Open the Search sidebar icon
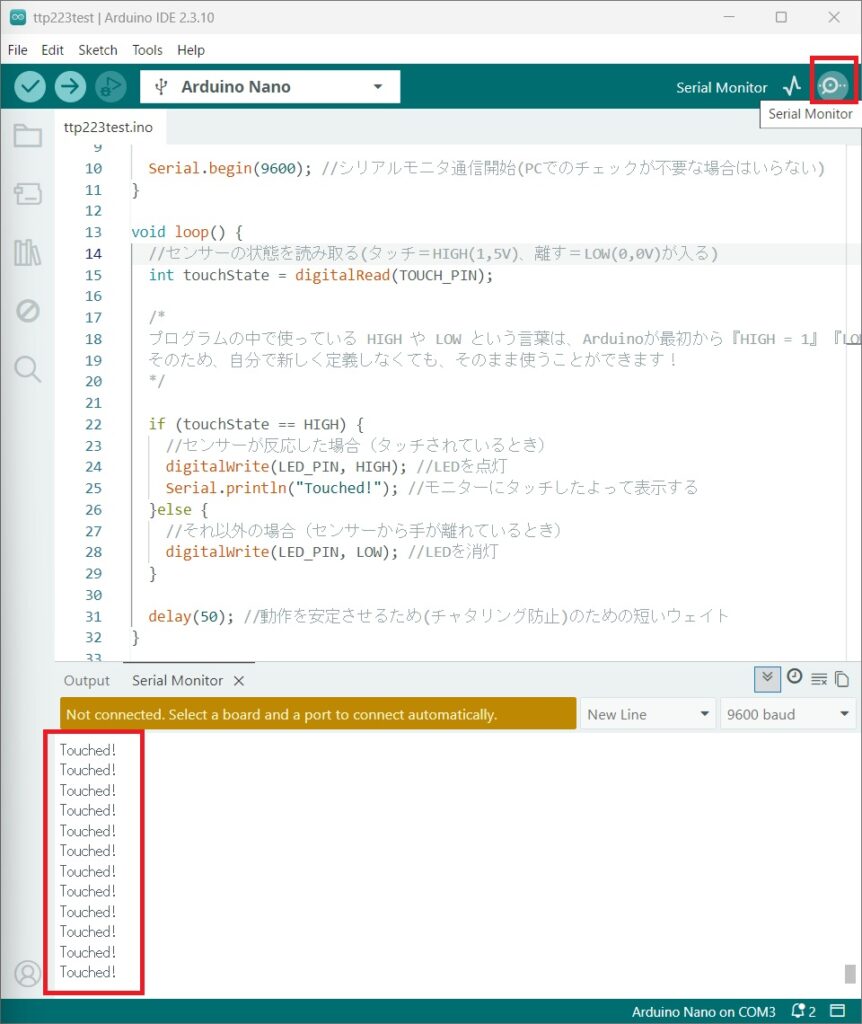Image resolution: width=862 pixels, height=1024 pixels. (x=27, y=369)
